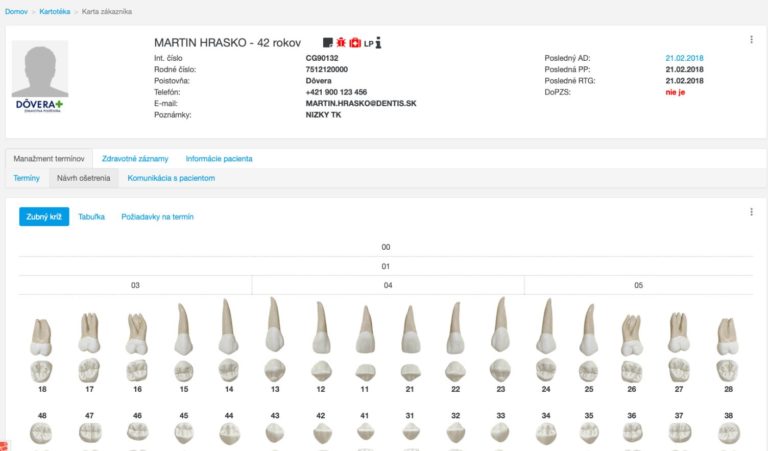Go to the Termíny sub-tab
The image size is (768, 451).
[x=26, y=178]
